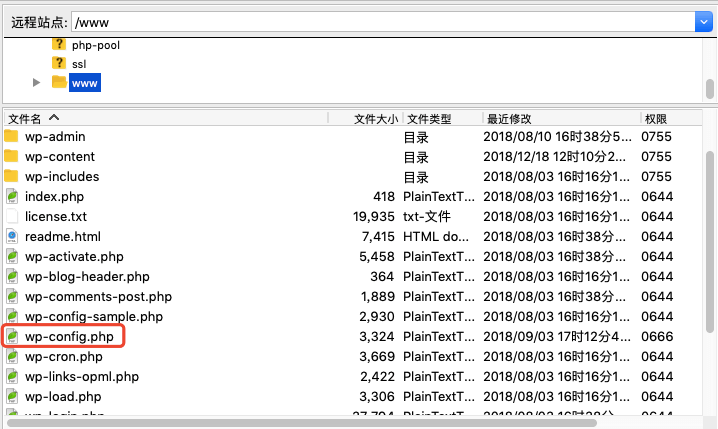The height and width of the screenshot is (429, 718).
Task: Select the index.php file name
Action: pyautogui.click(x=54, y=197)
